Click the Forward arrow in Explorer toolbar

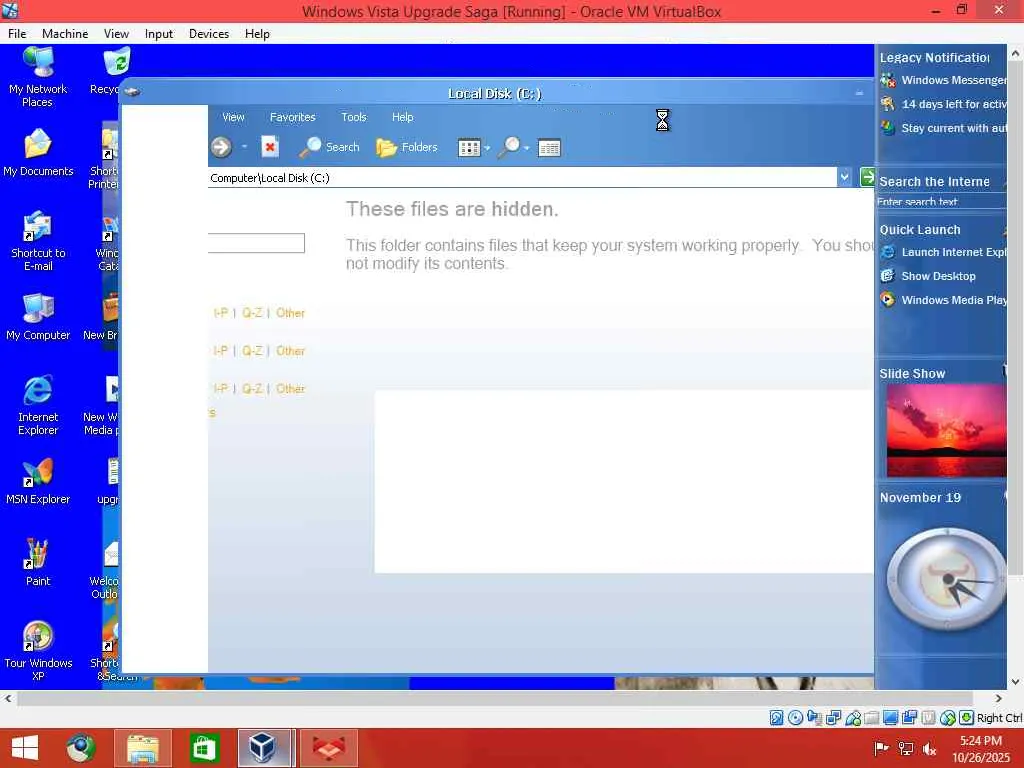coord(221,147)
